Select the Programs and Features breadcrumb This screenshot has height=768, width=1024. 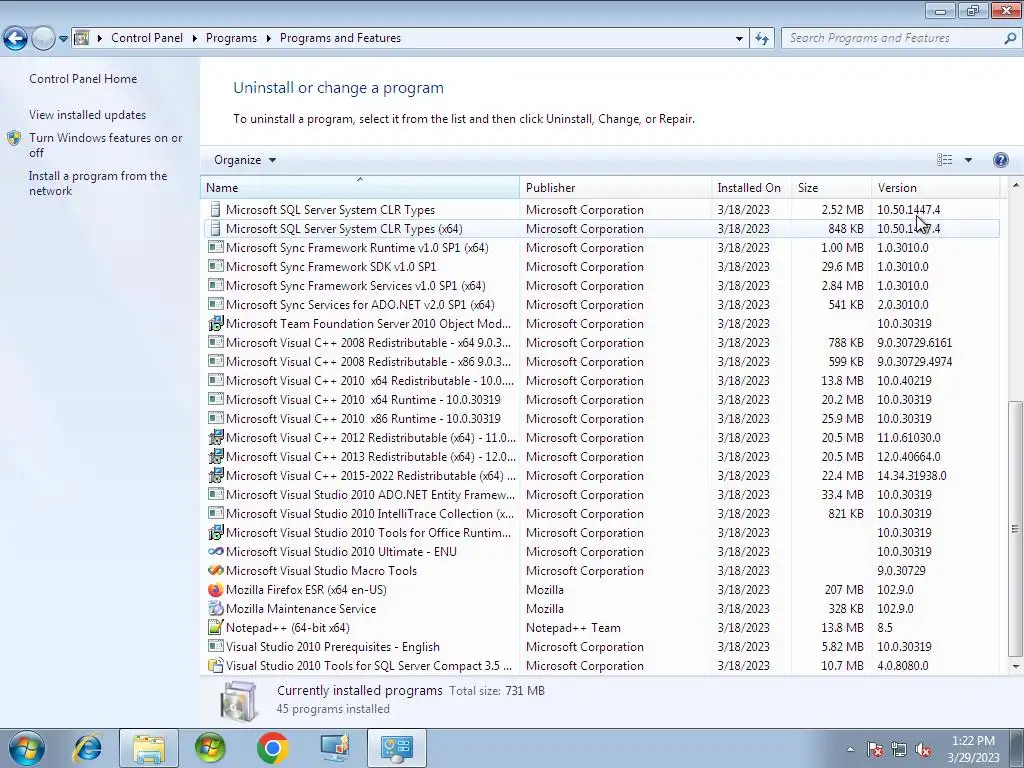[x=340, y=38]
